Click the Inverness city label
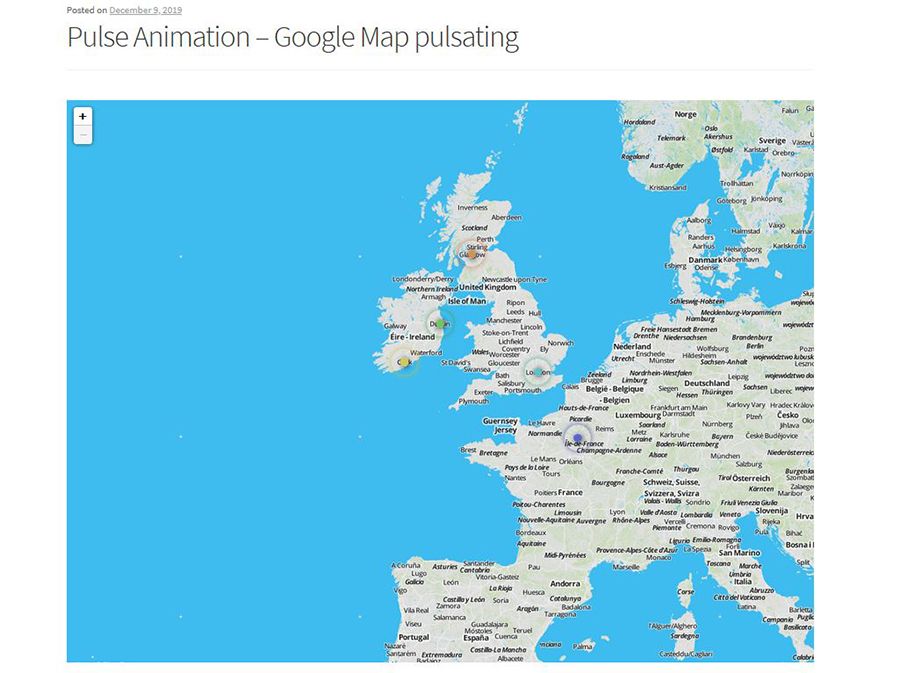 472,208
